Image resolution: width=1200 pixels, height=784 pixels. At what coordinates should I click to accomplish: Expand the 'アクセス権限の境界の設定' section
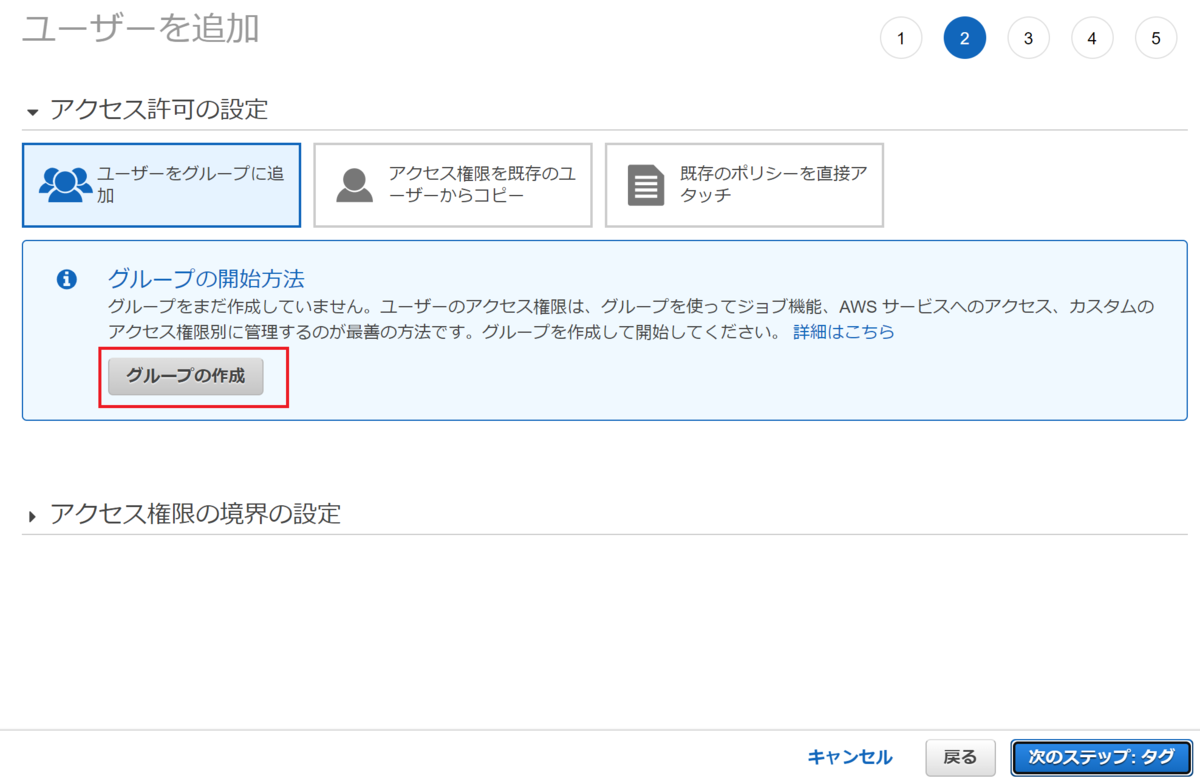click(184, 515)
